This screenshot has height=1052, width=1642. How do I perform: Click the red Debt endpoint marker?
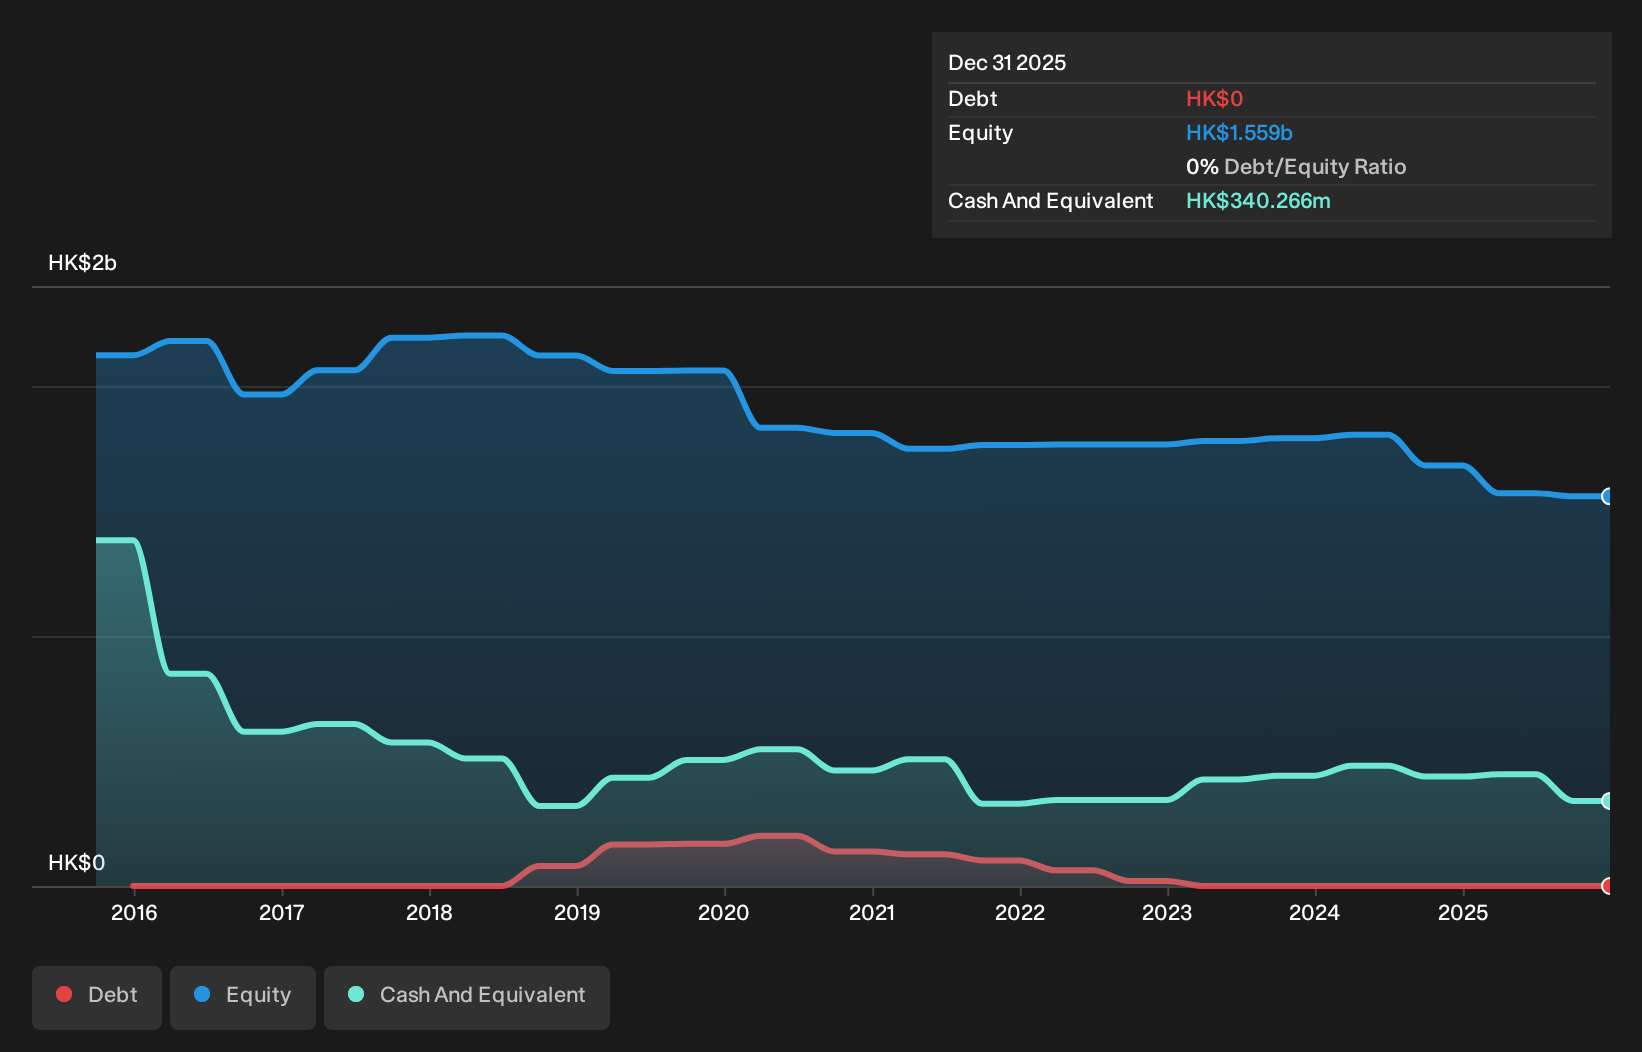click(x=1607, y=886)
